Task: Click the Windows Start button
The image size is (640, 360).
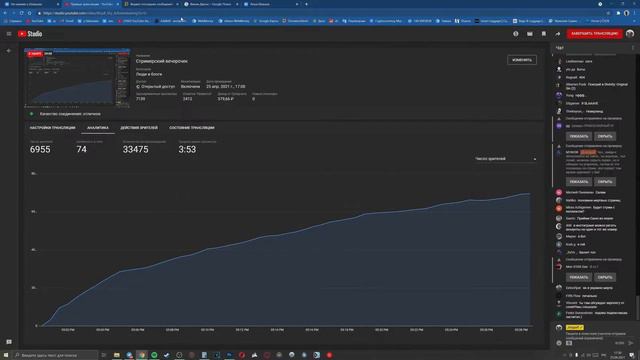Action: click(x=6, y=355)
